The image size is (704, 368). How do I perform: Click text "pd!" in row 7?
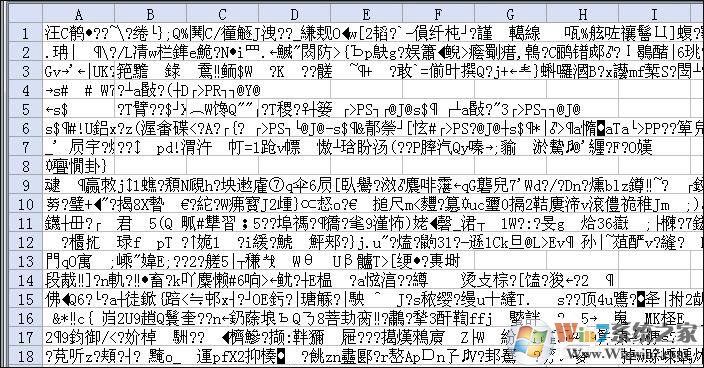168,148
